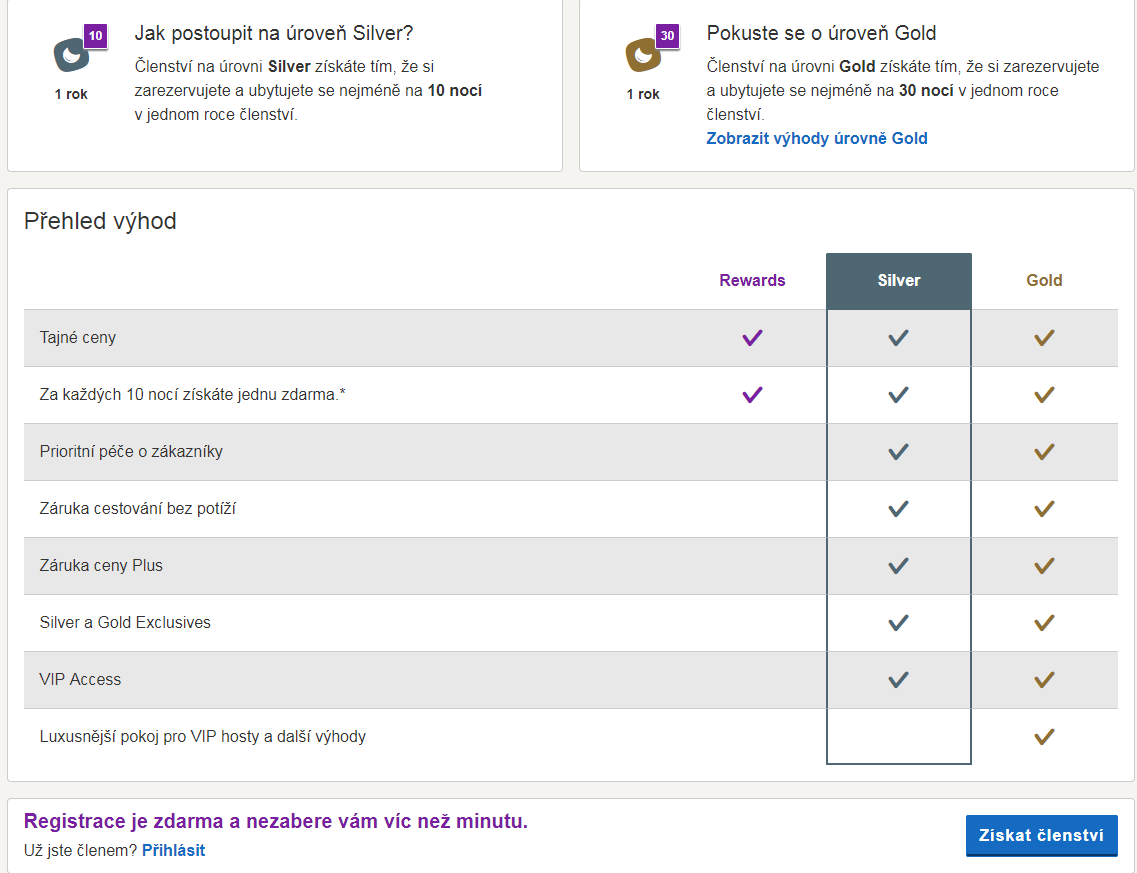The image size is (1137, 873).
Task: Click the Silver checkmark for Prioritní péče o zákazníky
Action: pos(898,452)
